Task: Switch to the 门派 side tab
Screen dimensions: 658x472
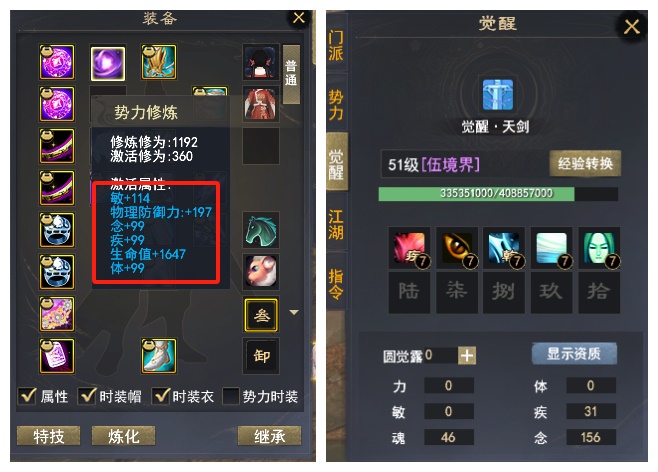Action: tap(336, 45)
